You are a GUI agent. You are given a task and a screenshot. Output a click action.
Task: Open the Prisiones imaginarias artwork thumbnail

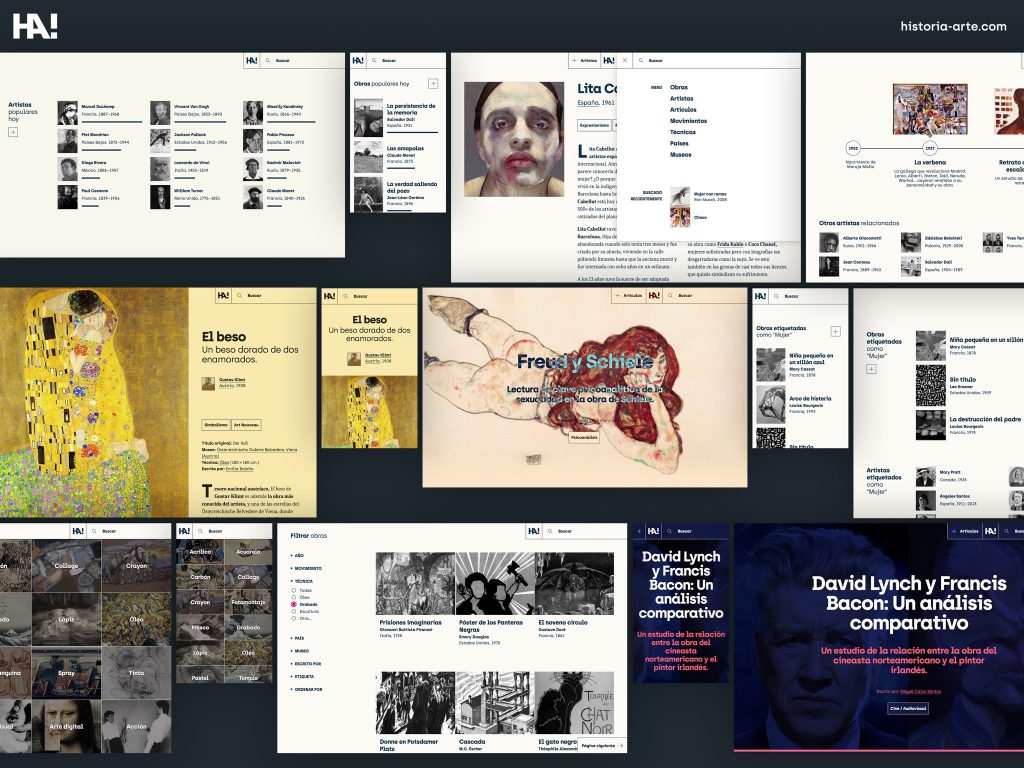coord(415,584)
